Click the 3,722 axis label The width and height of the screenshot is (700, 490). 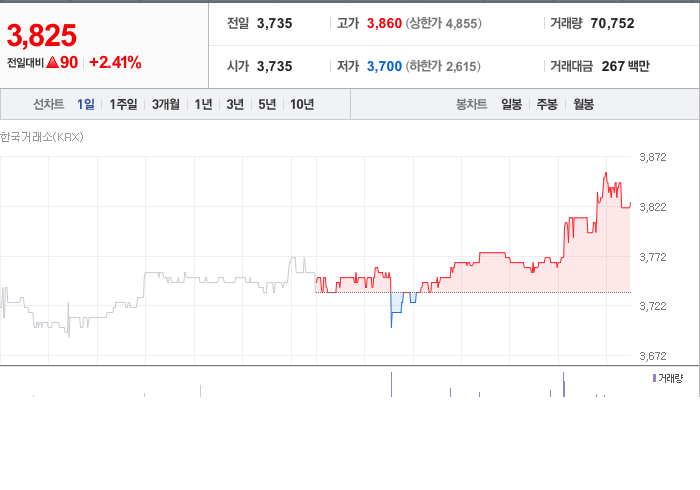coord(652,306)
